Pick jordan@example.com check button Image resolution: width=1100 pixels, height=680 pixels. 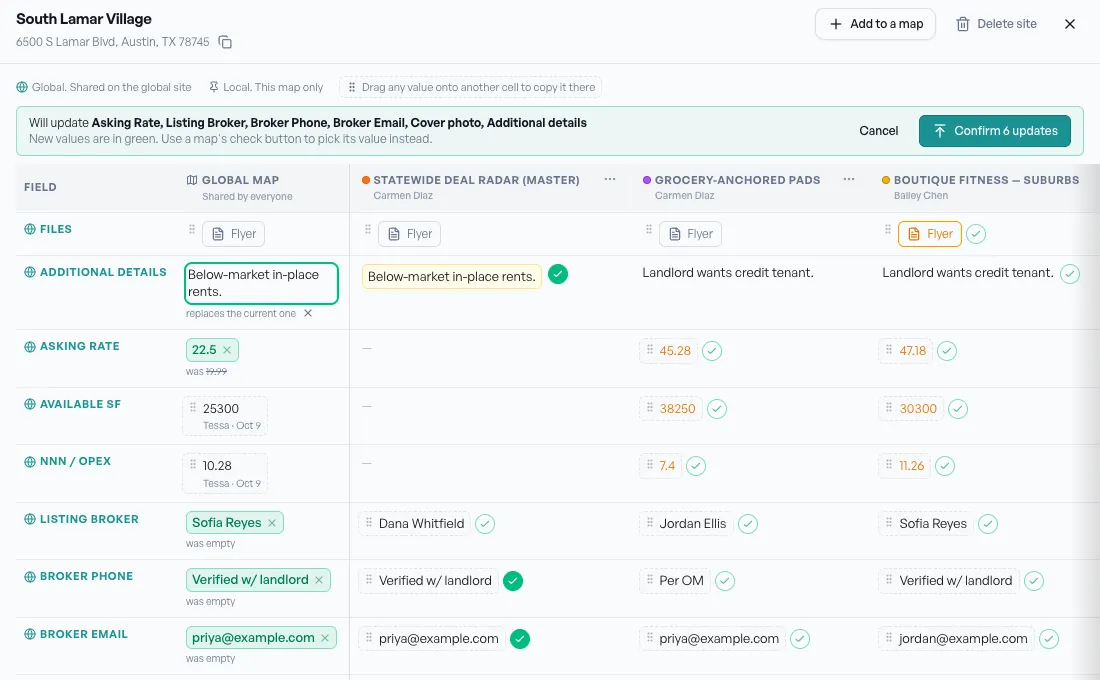[1049, 639]
